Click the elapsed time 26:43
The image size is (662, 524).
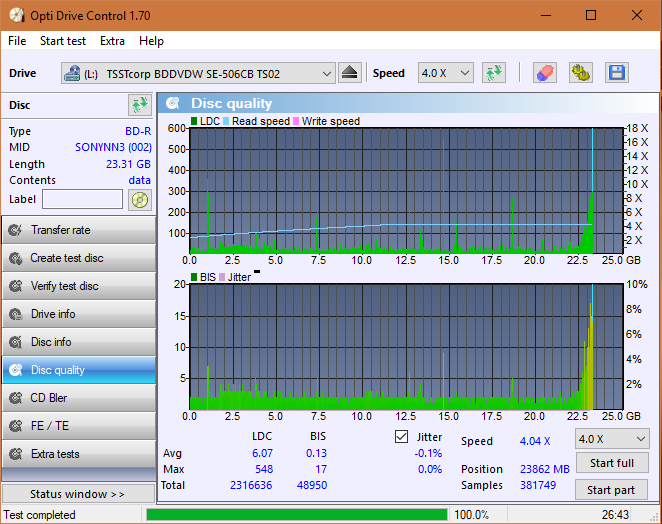click(x=615, y=515)
